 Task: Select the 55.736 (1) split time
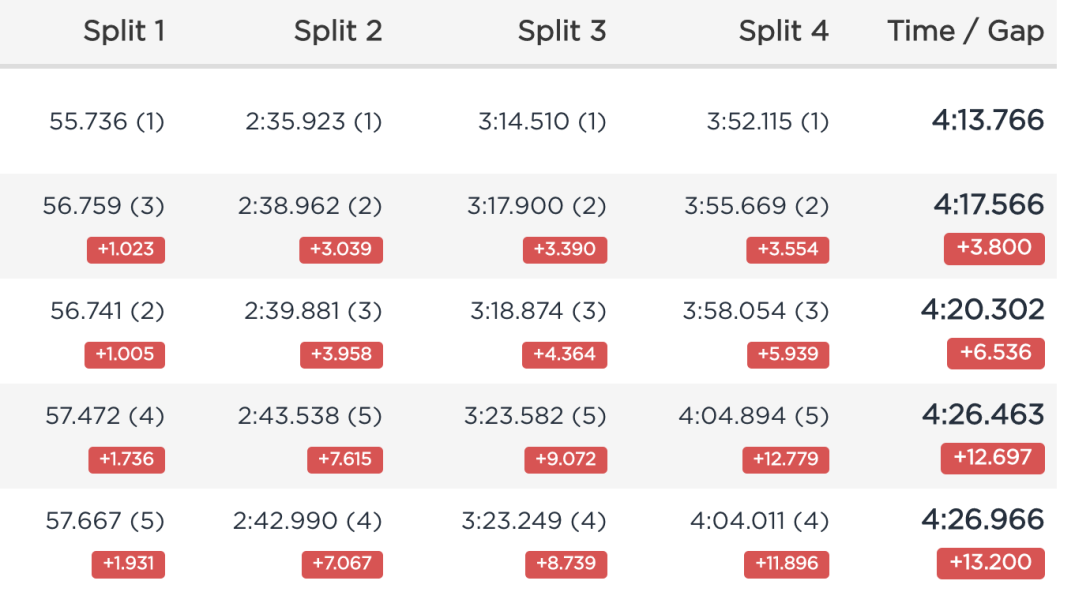coord(106,122)
